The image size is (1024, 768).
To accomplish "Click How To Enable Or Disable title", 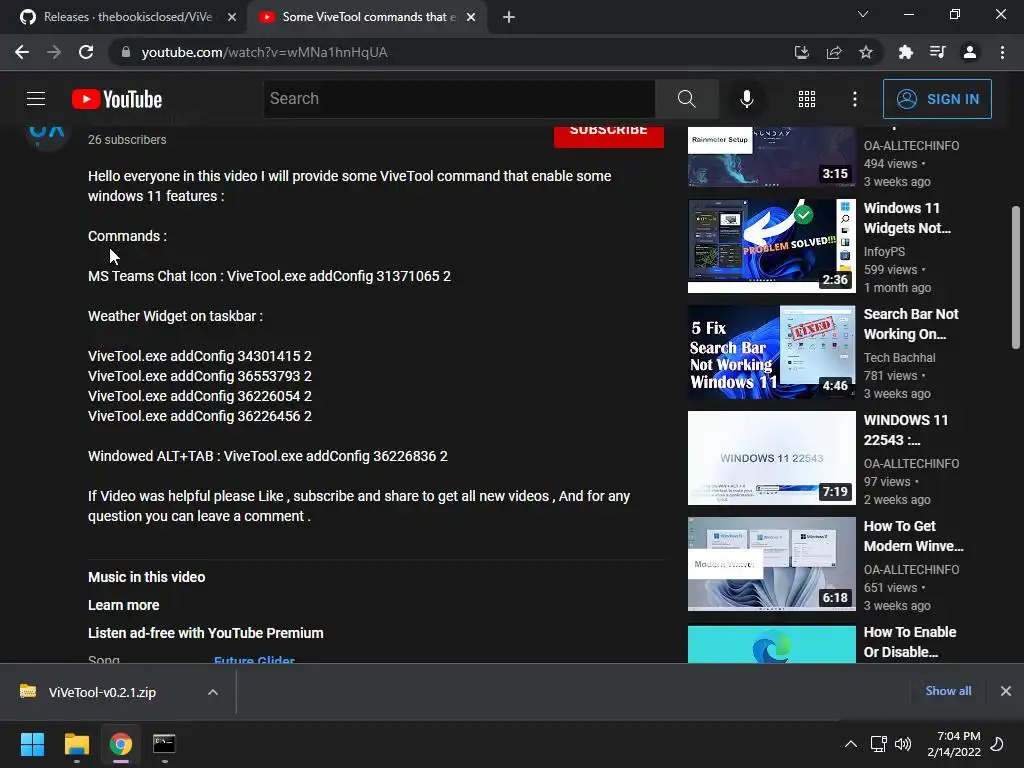I will (x=910, y=642).
